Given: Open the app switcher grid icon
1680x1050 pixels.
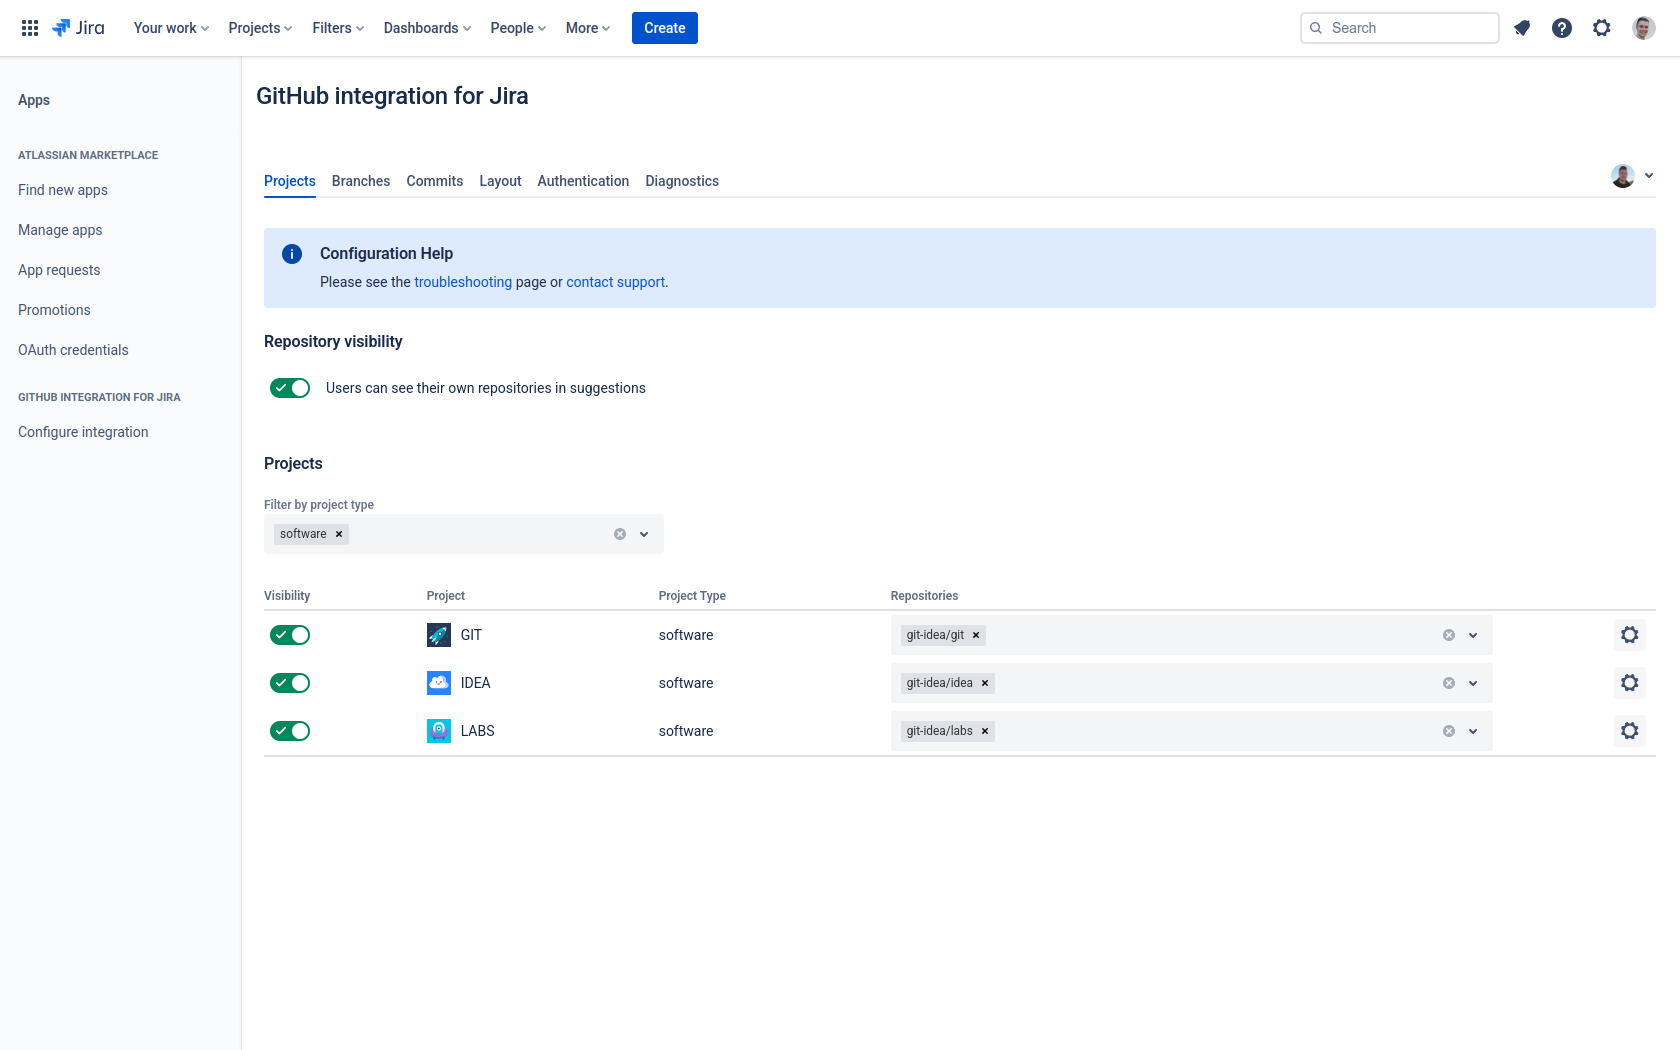Looking at the screenshot, I should coord(30,28).
